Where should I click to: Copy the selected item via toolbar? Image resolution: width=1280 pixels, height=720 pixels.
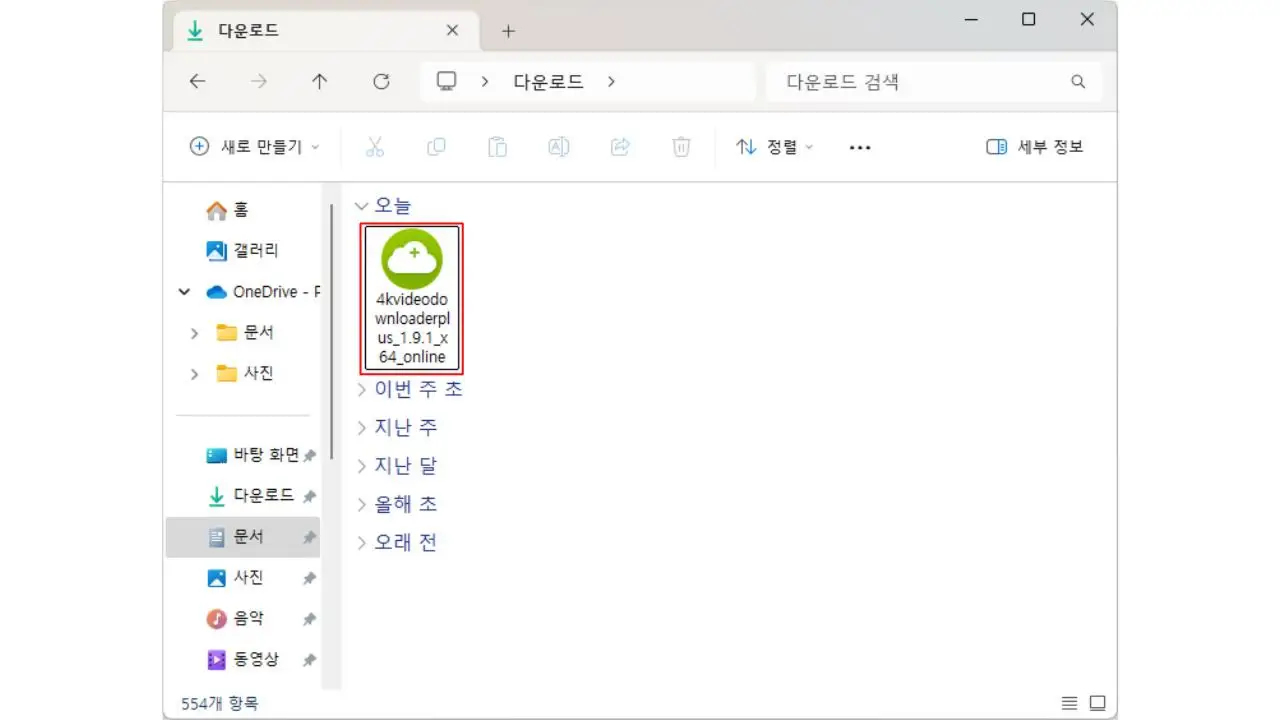point(436,147)
